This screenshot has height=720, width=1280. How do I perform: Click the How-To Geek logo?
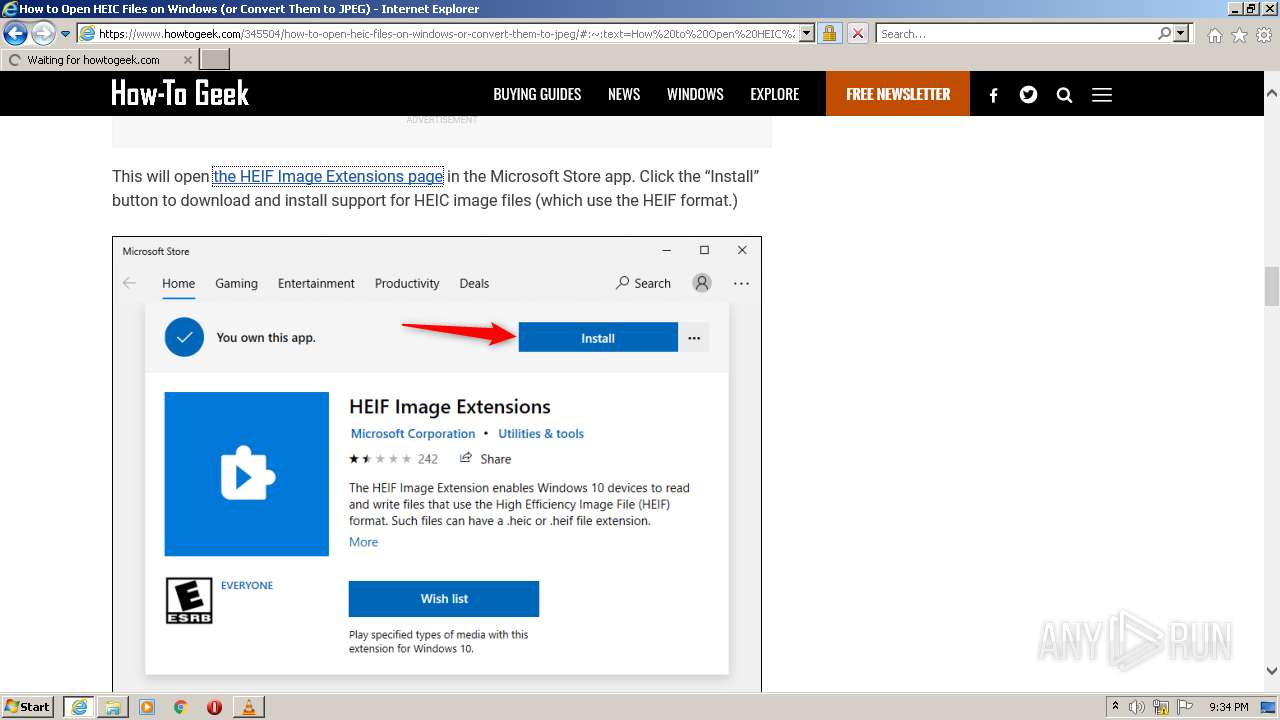180,93
